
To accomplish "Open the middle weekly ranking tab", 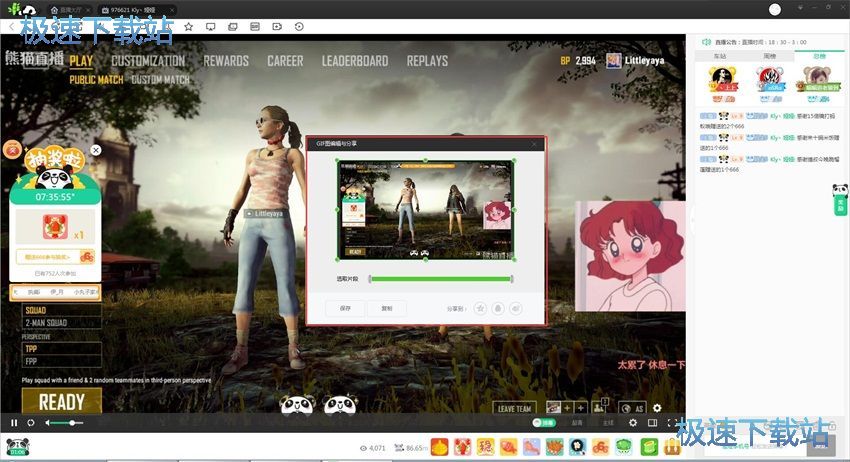I will (769, 56).
